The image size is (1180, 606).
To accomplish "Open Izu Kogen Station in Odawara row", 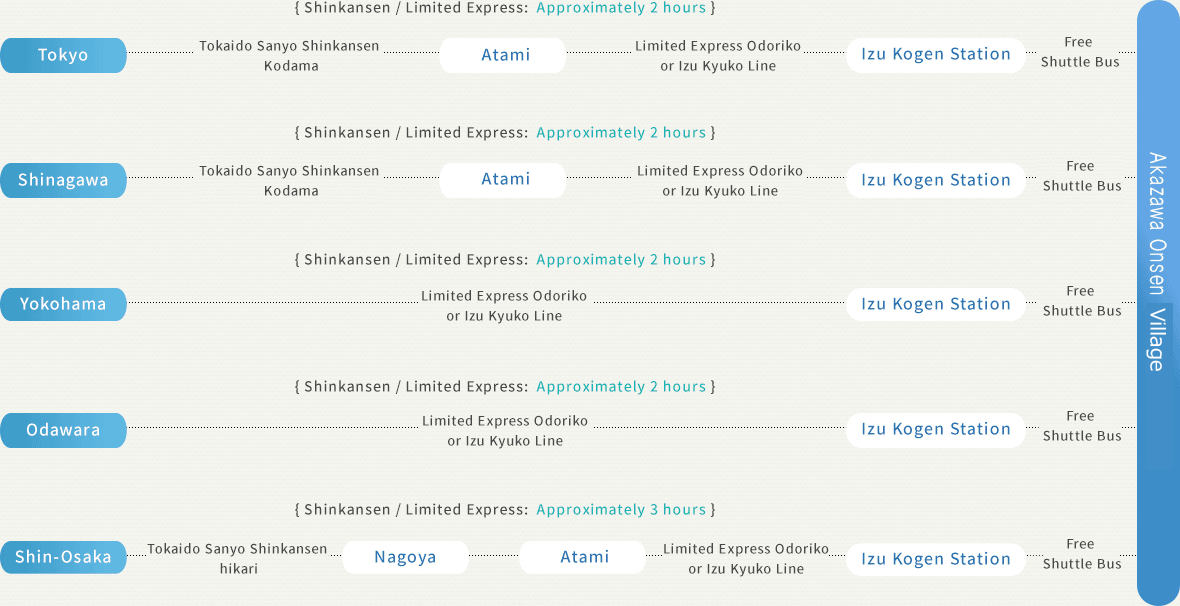I will coord(935,430).
